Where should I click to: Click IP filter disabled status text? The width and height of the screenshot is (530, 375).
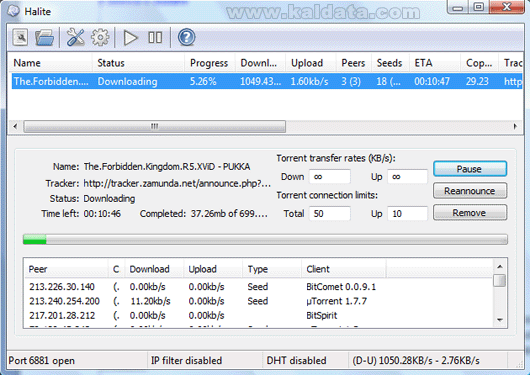coord(186,360)
